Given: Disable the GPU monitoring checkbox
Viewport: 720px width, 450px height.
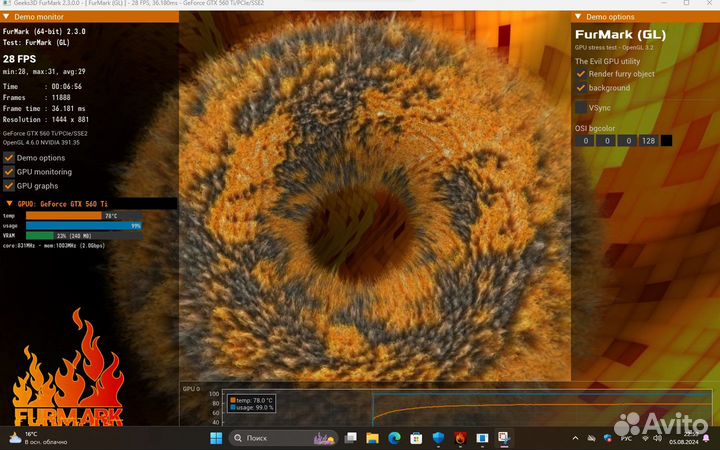Looking at the screenshot, I should (x=9, y=172).
